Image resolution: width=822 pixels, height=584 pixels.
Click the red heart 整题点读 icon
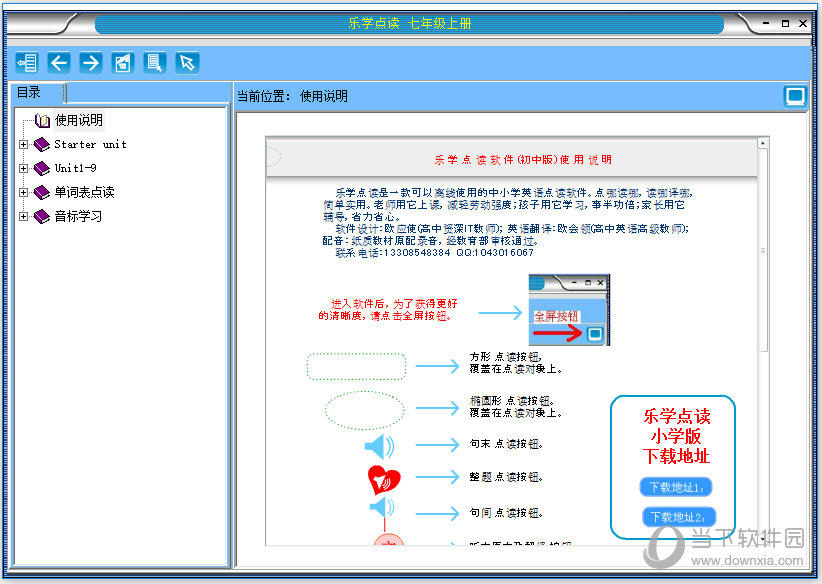point(384,480)
